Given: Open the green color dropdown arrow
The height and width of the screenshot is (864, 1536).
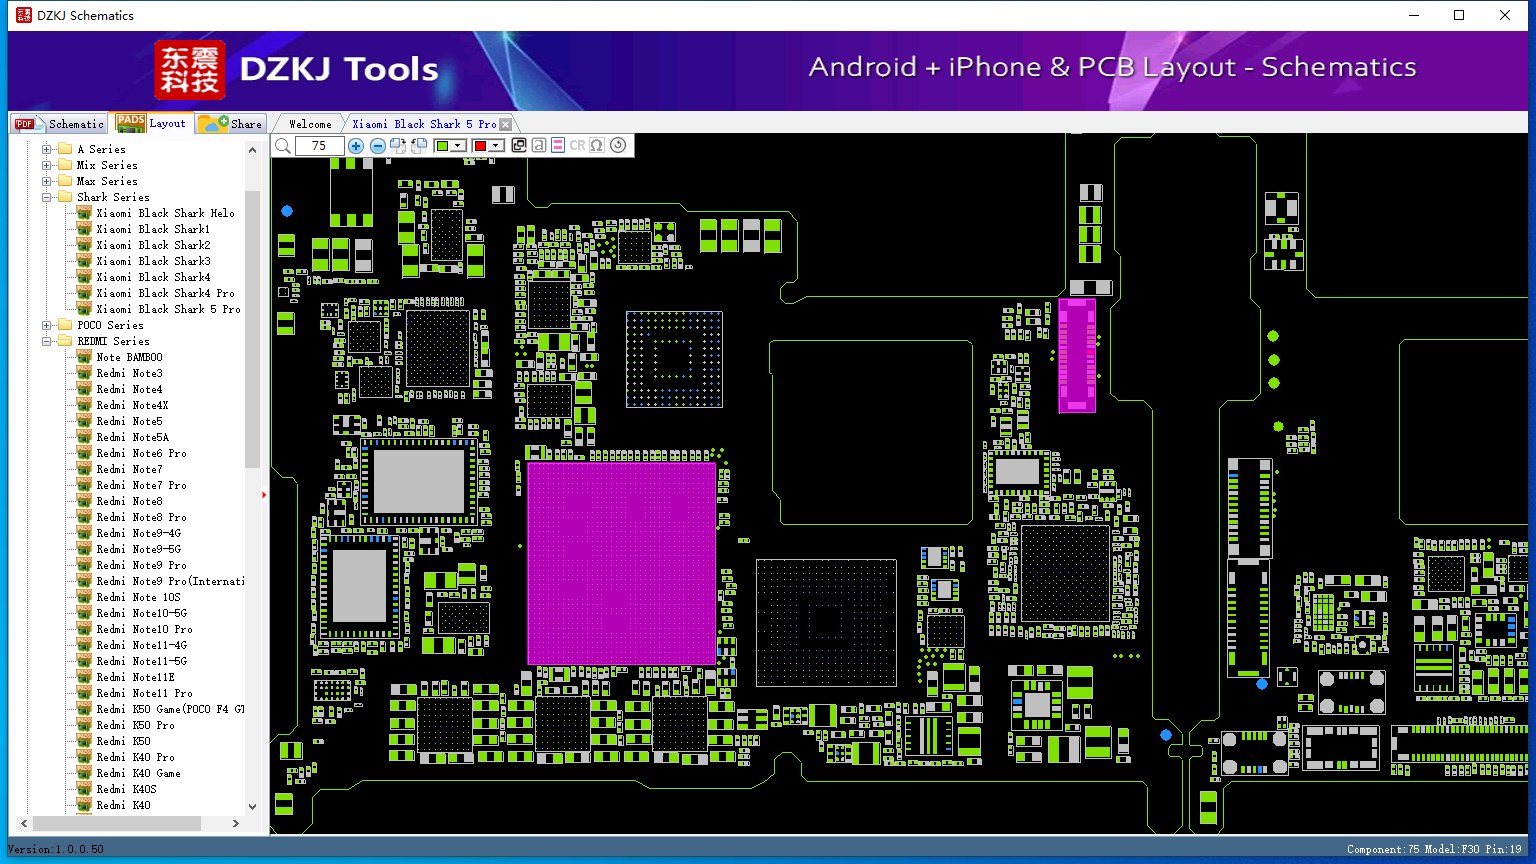Looking at the screenshot, I should [x=458, y=146].
